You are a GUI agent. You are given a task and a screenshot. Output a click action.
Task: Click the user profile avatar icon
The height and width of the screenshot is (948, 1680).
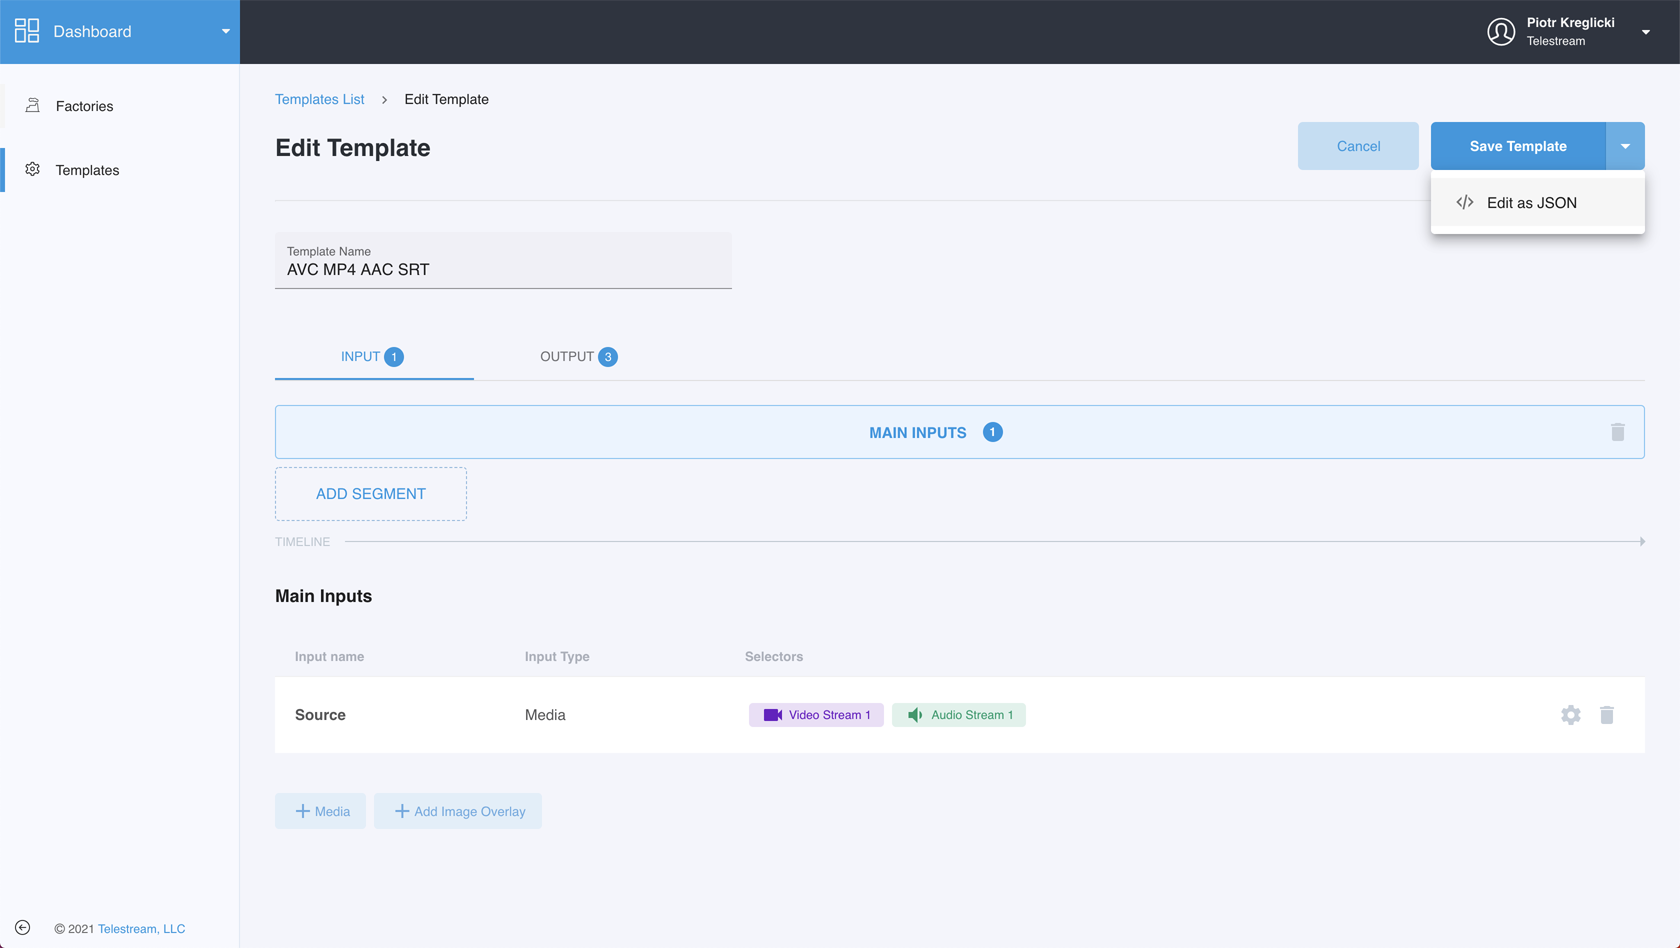coord(1501,32)
